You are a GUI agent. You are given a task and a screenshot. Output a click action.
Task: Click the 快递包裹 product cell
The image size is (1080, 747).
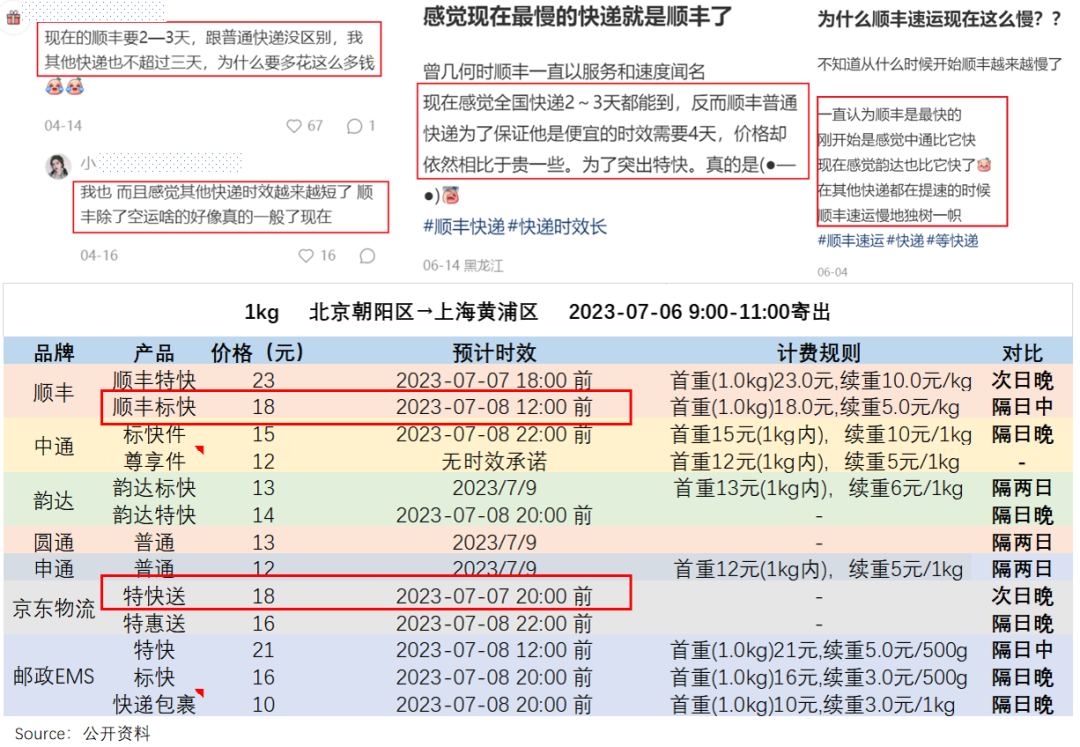[x=154, y=704]
